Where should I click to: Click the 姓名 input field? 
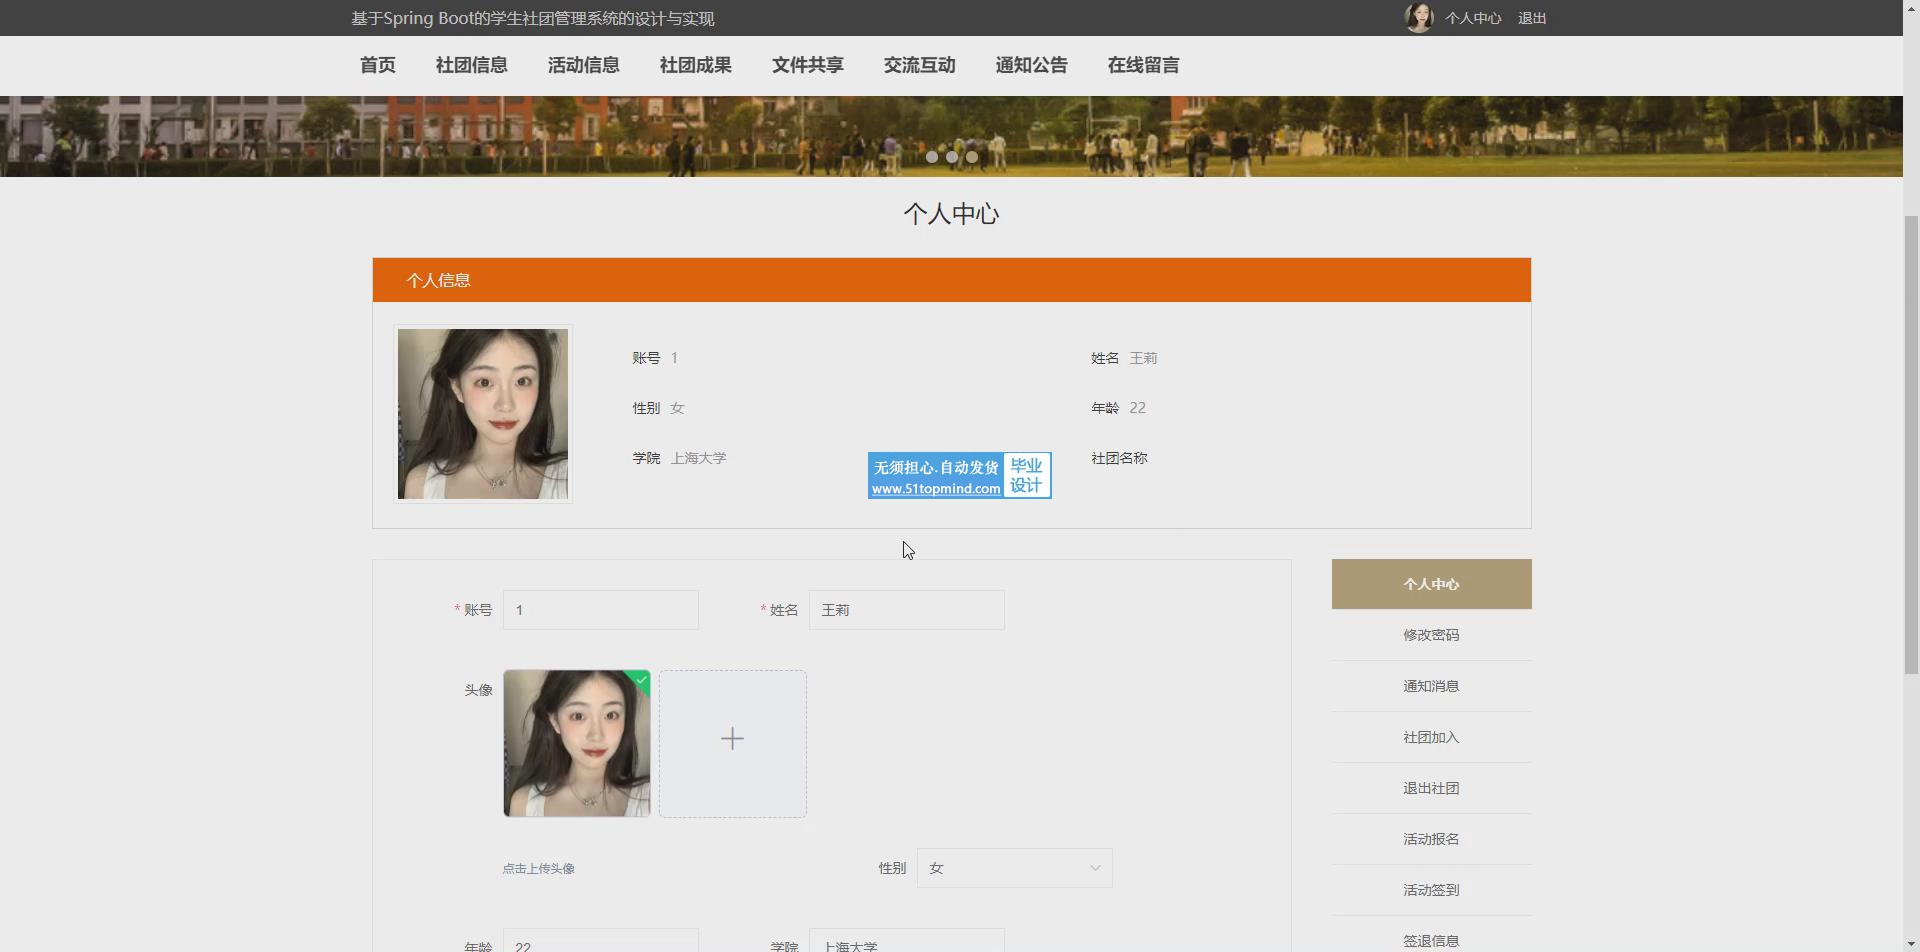906,610
